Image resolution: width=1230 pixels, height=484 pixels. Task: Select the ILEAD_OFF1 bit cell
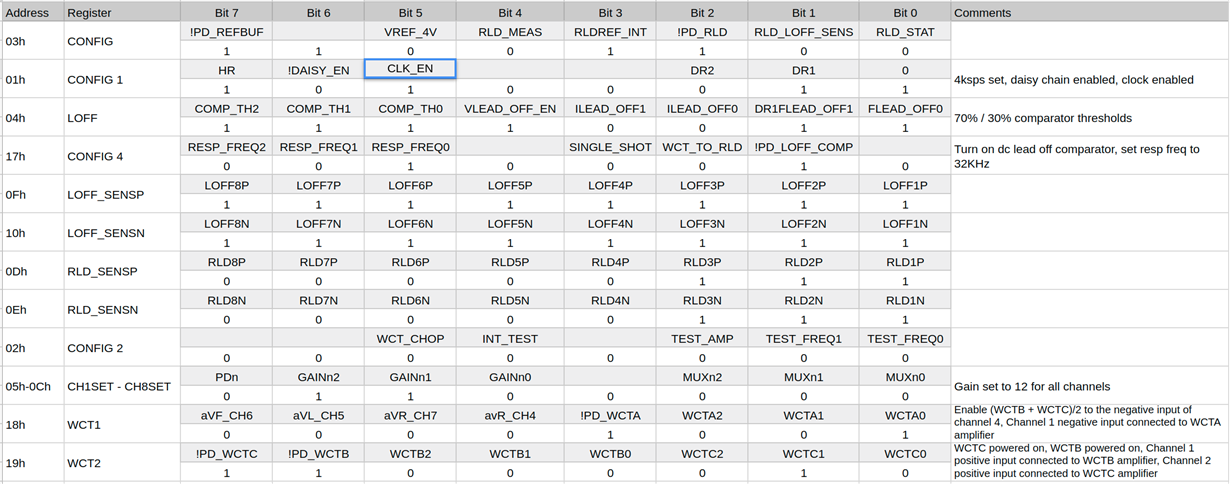611,108
